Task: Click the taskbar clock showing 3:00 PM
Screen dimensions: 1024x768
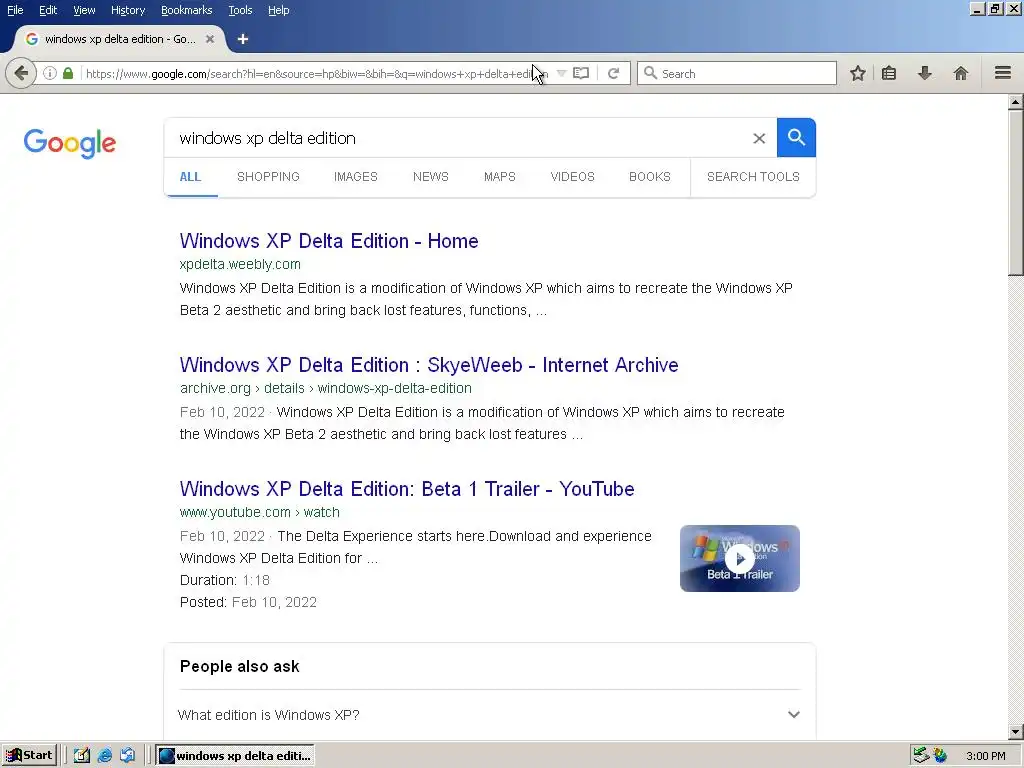Action: pyautogui.click(x=986, y=756)
